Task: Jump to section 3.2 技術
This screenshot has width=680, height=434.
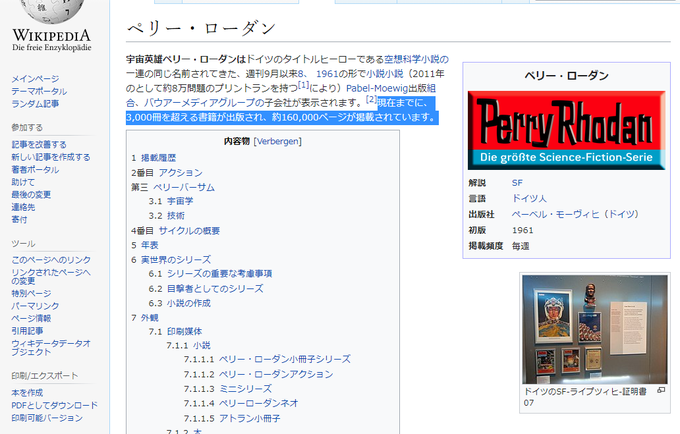Action: (167, 215)
